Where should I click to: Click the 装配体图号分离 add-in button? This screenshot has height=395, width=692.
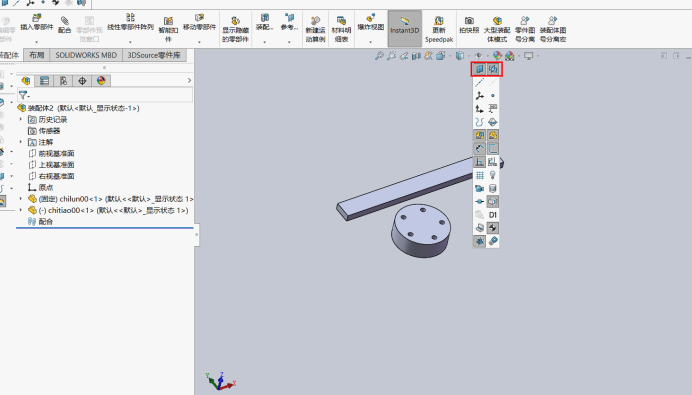(x=553, y=29)
